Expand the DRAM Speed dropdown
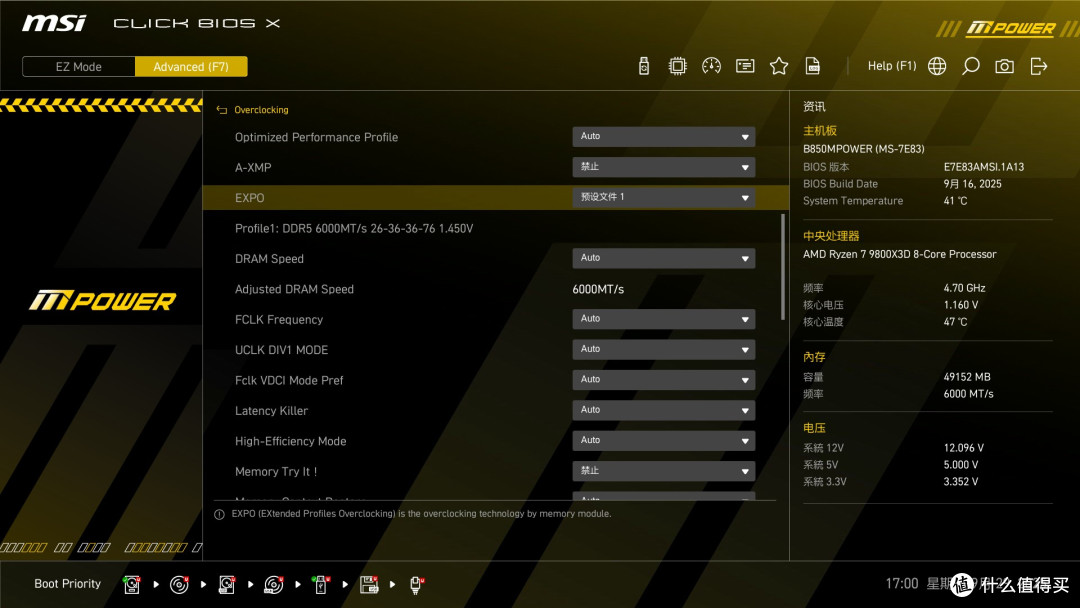 pyautogui.click(x=663, y=258)
